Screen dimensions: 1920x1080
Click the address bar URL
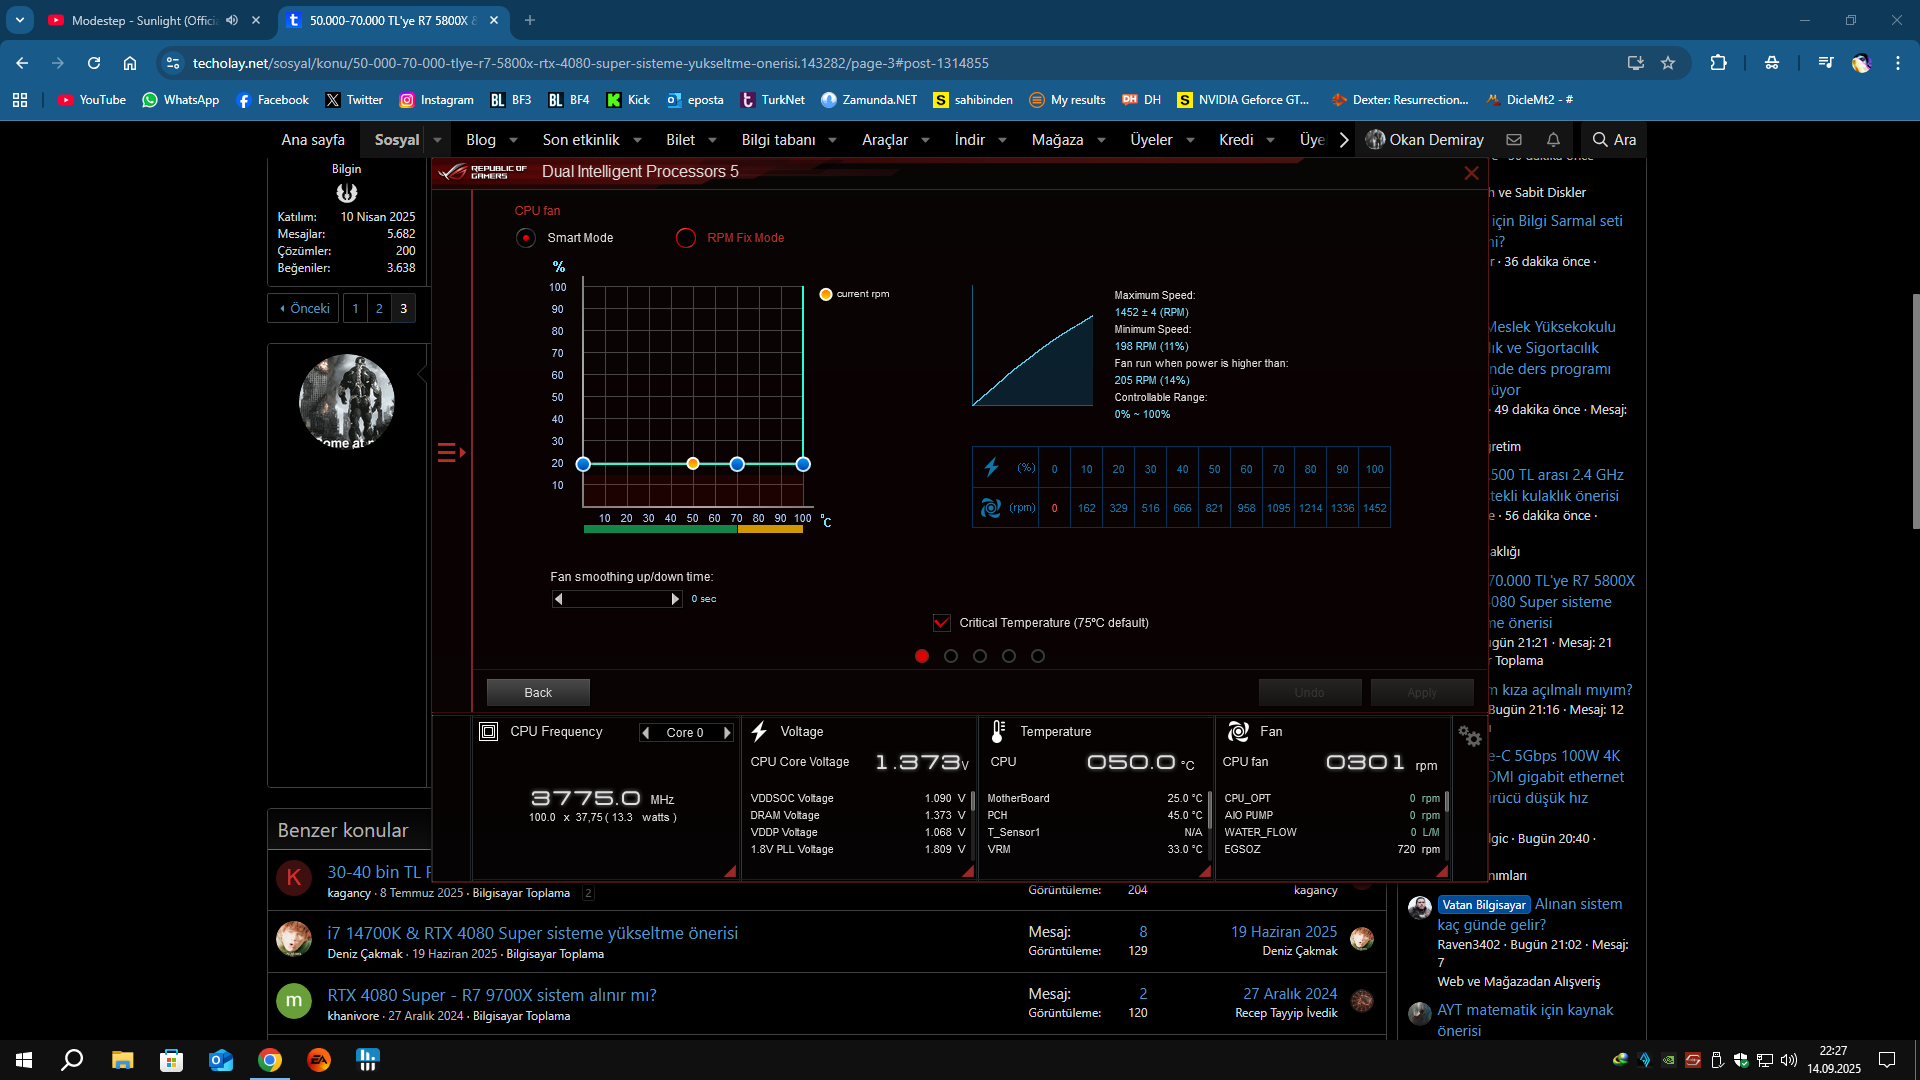[x=590, y=63]
